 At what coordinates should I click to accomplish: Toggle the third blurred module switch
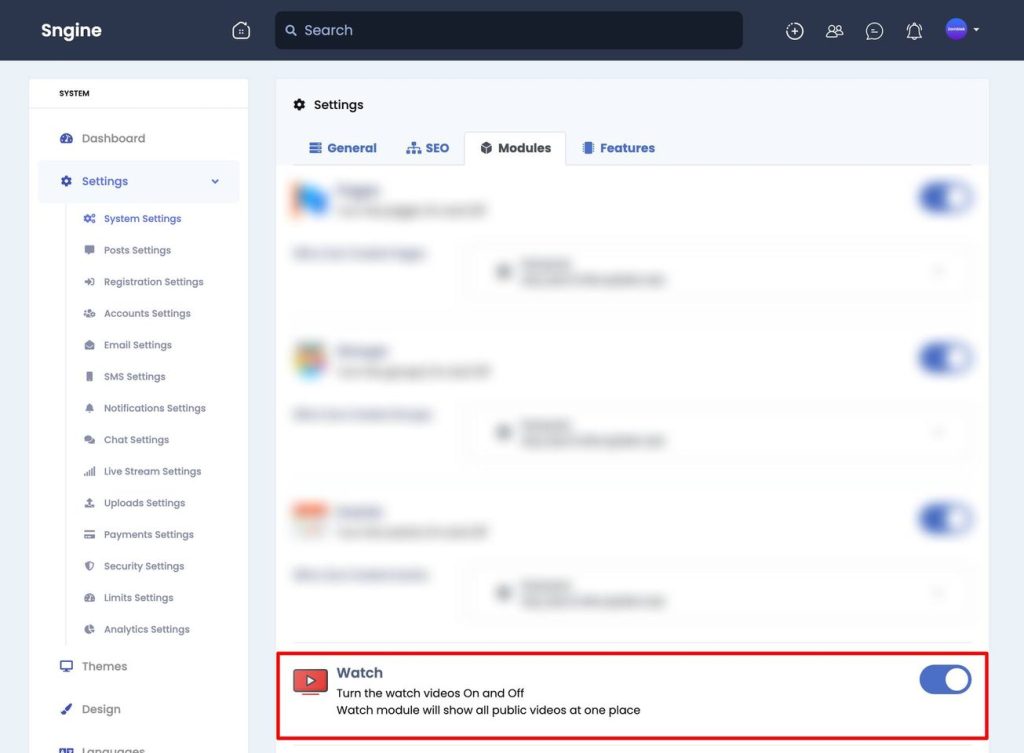945,519
